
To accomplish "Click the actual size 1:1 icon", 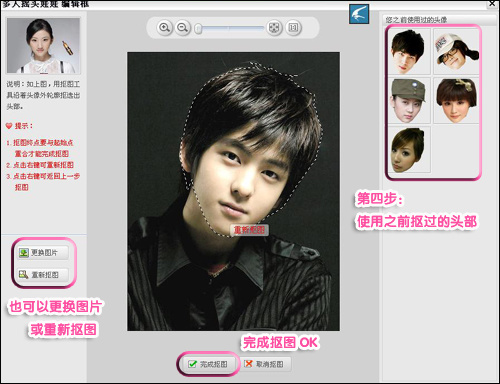I will tap(293, 28).
